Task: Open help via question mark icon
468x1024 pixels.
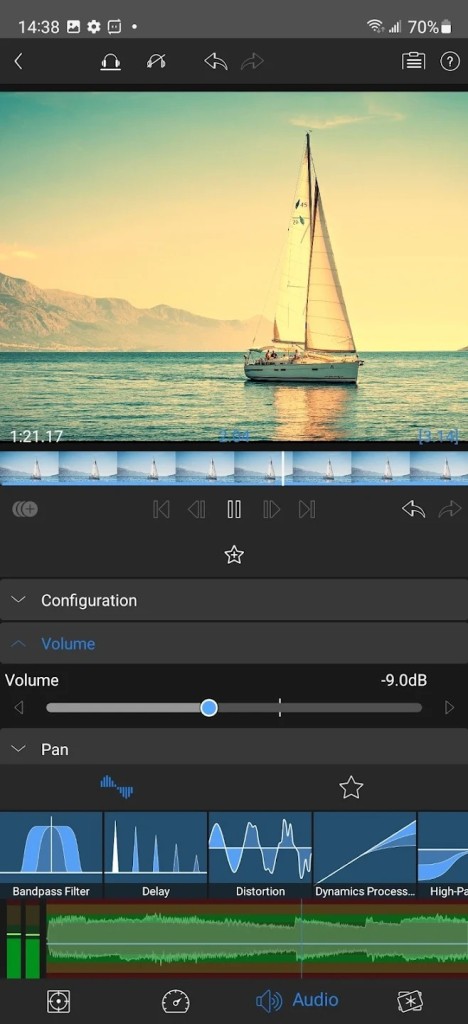Action: (x=450, y=62)
